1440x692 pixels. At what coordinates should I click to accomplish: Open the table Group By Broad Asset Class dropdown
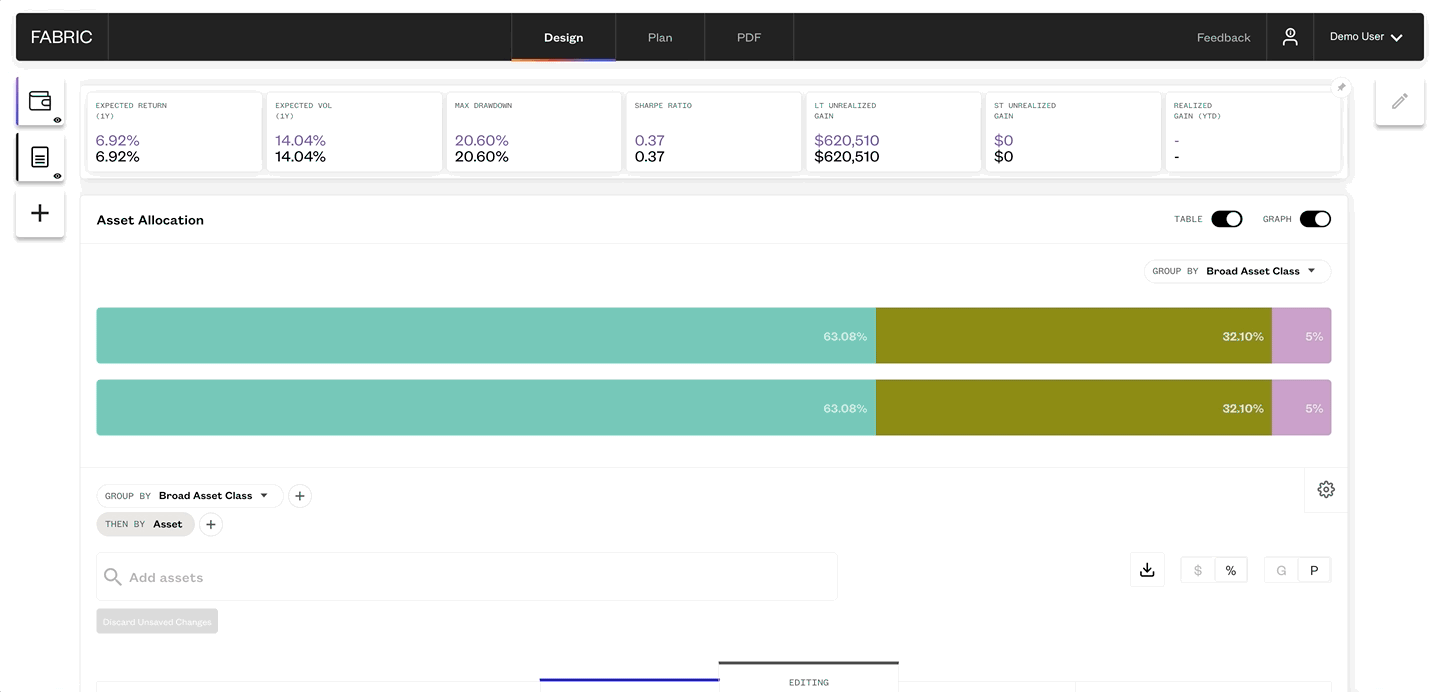pos(190,496)
